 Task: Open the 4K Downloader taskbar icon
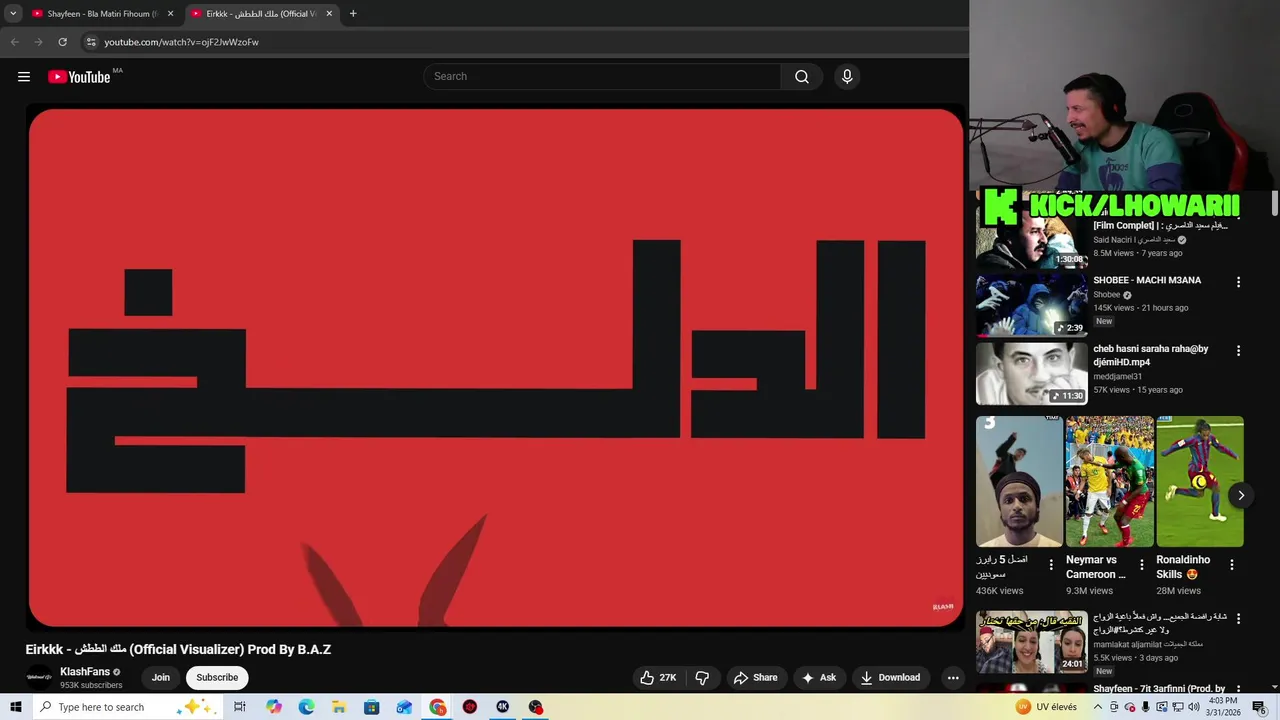[x=502, y=707]
